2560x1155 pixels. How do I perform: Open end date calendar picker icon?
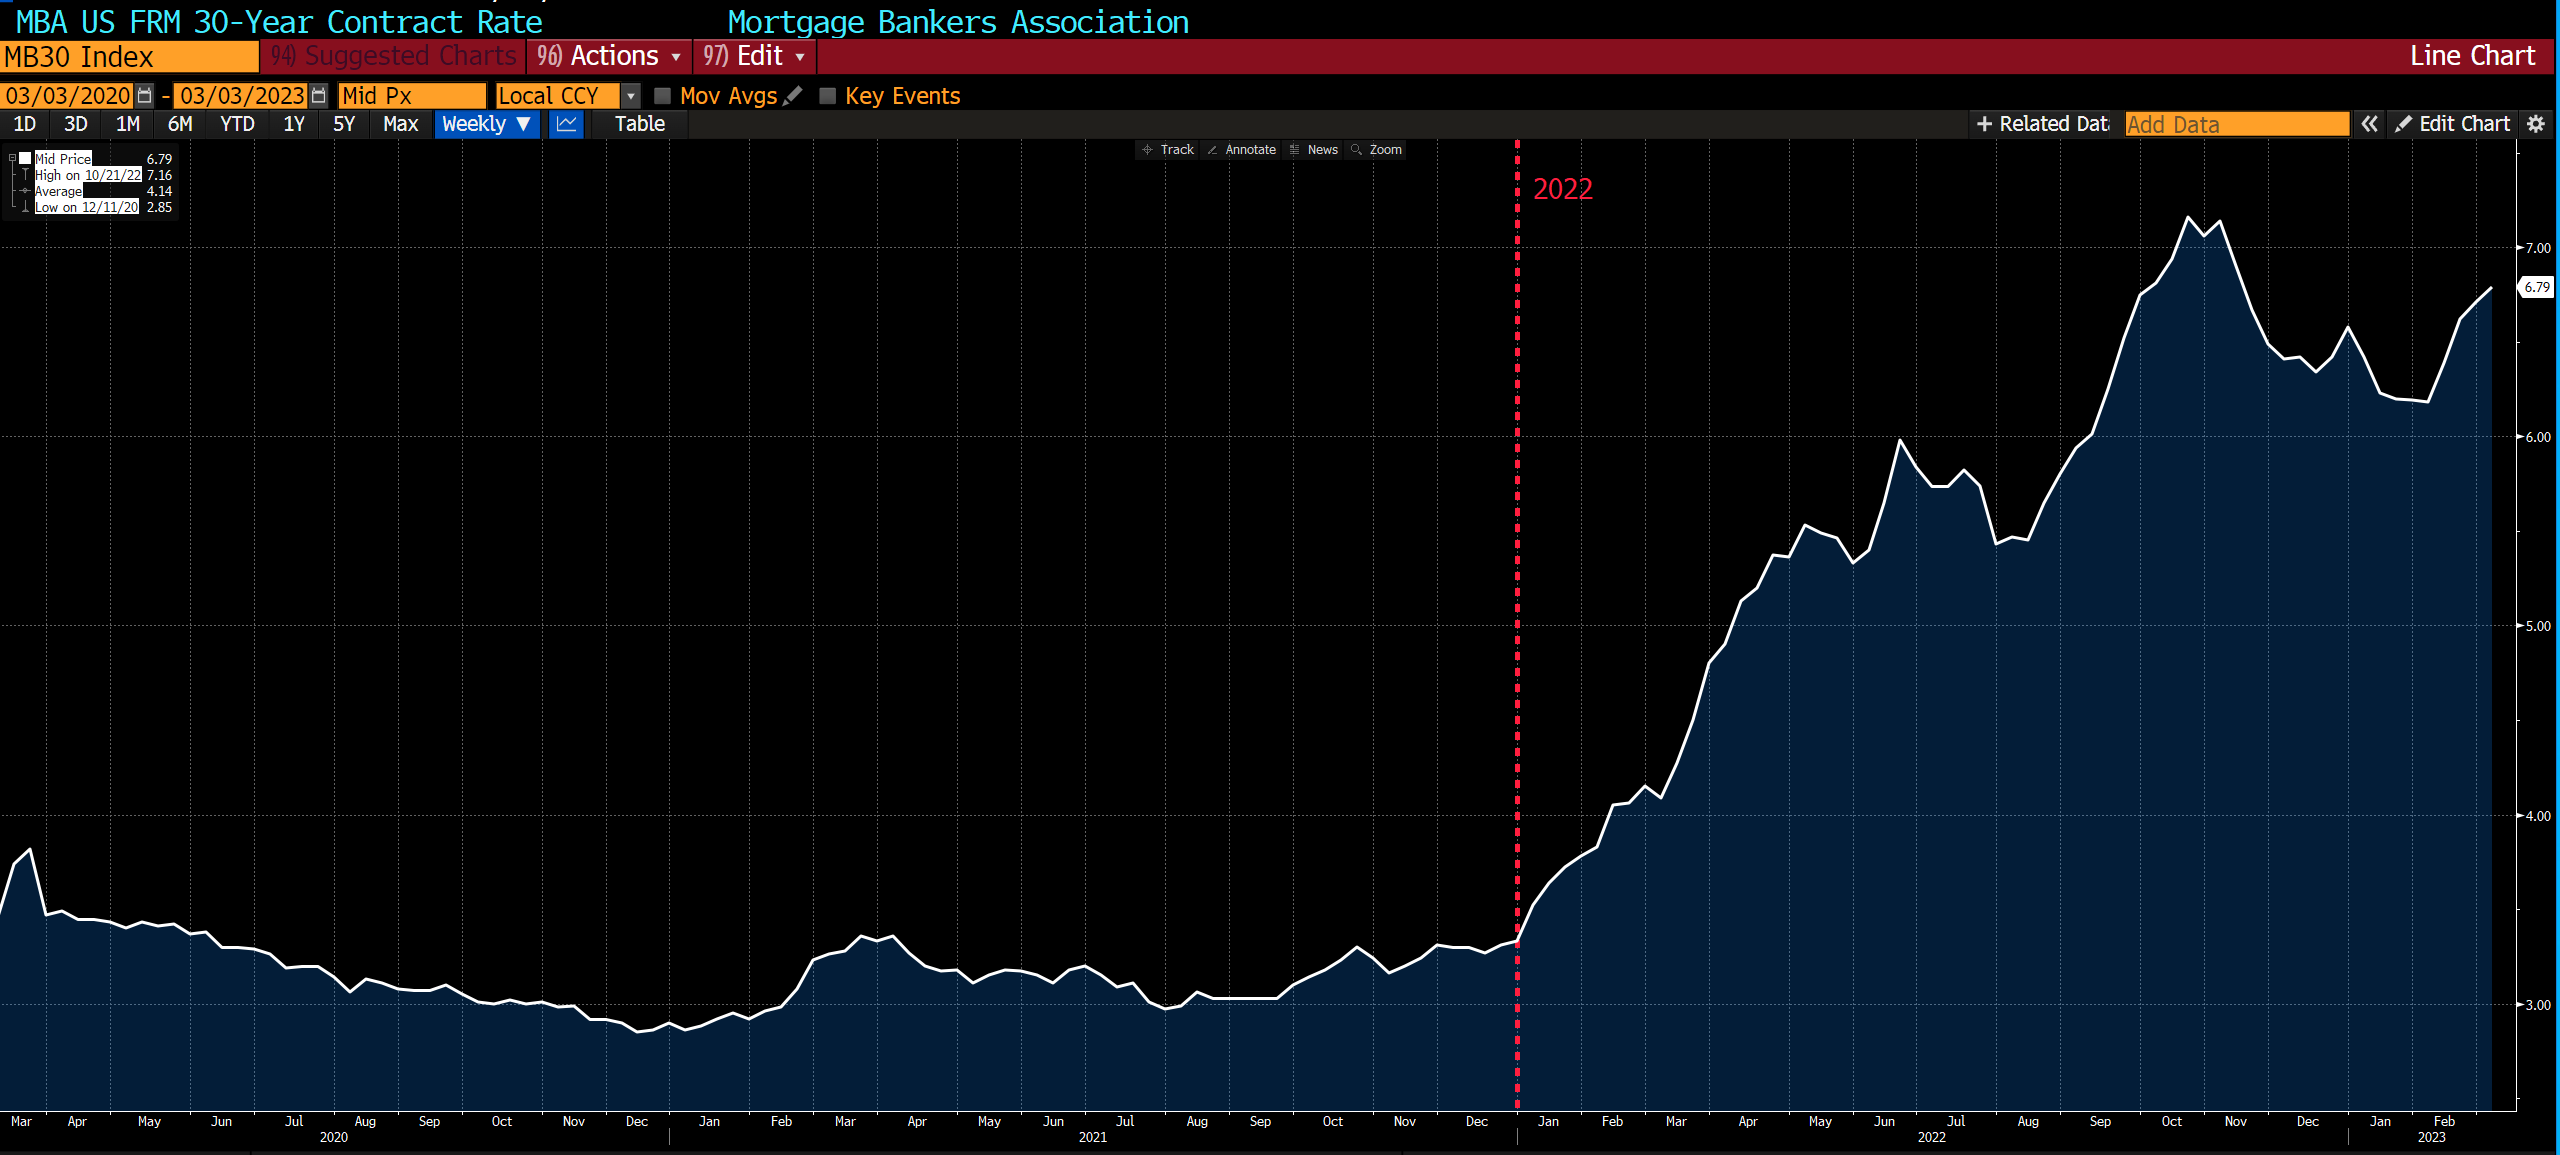[319, 96]
